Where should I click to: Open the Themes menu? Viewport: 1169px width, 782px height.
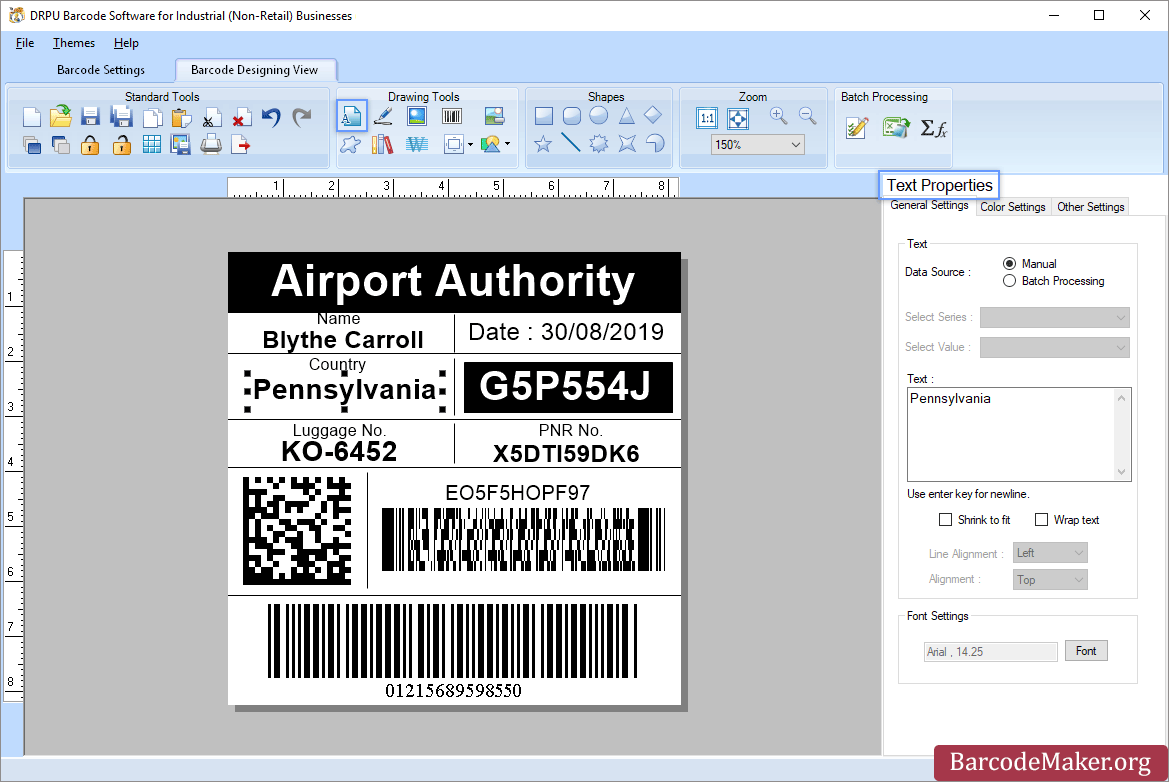(74, 43)
